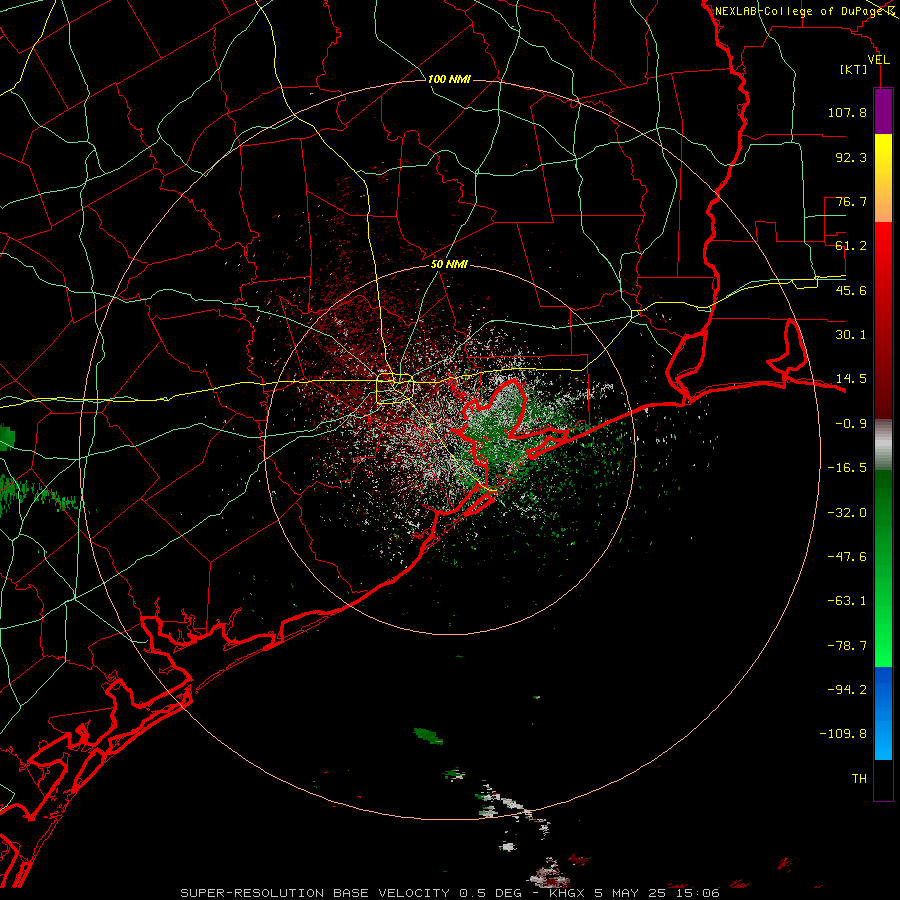Click the 50 NMI range ring label
900x900 pixels.
pos(449,265)
